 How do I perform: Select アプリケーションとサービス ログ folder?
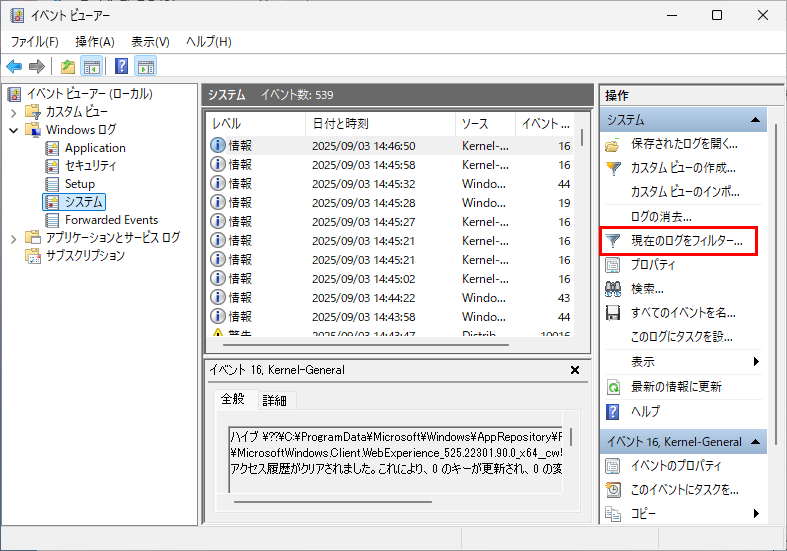(x=113, y=237)
